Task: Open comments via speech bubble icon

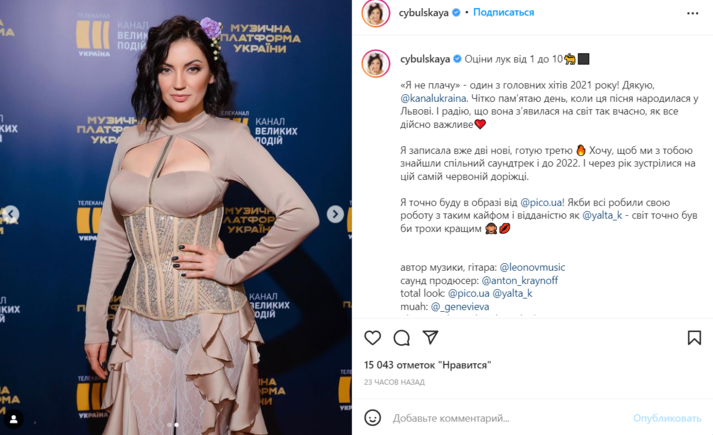Action: click(402, 338)
